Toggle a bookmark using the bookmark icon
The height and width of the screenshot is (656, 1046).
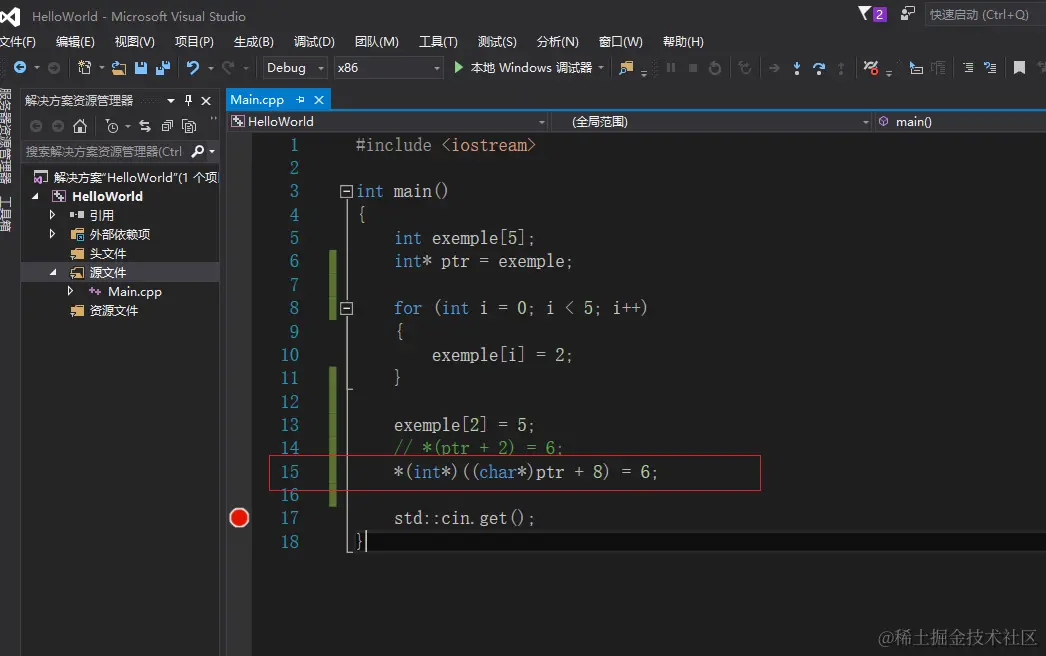click(1019, 67)
